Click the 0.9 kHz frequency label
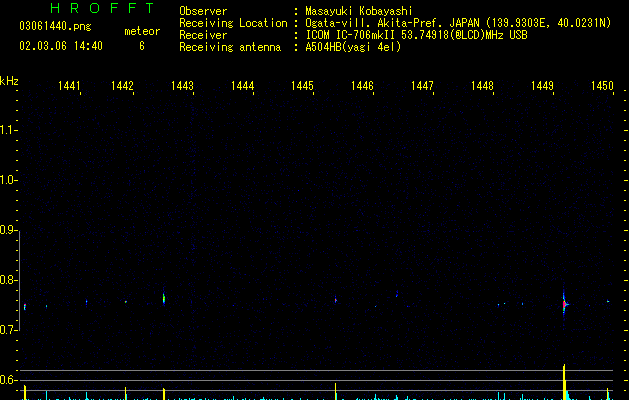629x400 pixels. coord(7,230)
